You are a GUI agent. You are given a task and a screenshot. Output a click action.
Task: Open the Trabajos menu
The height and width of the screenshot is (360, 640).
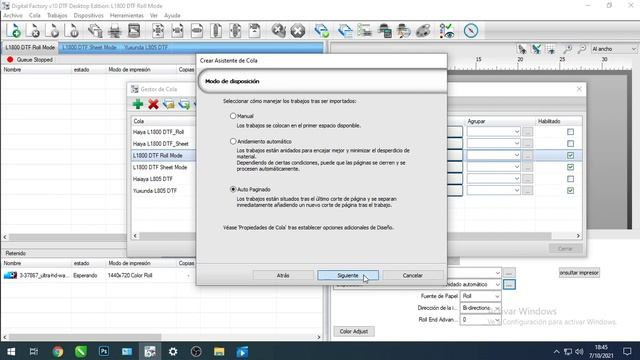(x=57, y=15)
